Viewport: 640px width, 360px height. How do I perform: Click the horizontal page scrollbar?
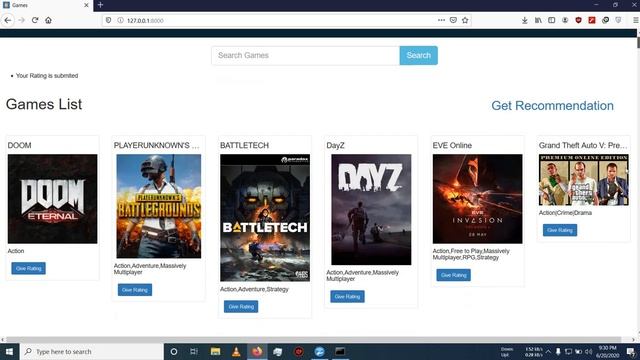coord(313,340)
